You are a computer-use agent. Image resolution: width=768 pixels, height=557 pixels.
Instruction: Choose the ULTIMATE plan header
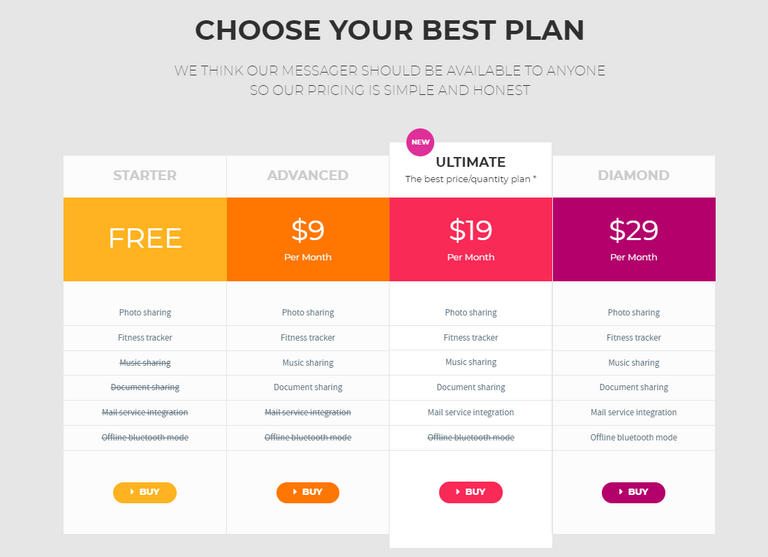[471, 162]
